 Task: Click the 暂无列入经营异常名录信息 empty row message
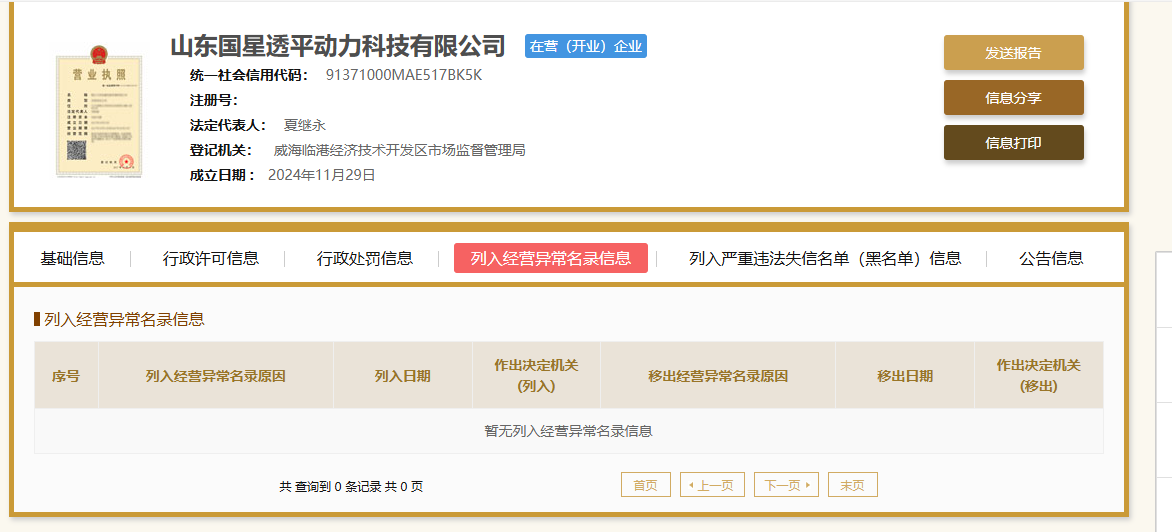(569, 431)
